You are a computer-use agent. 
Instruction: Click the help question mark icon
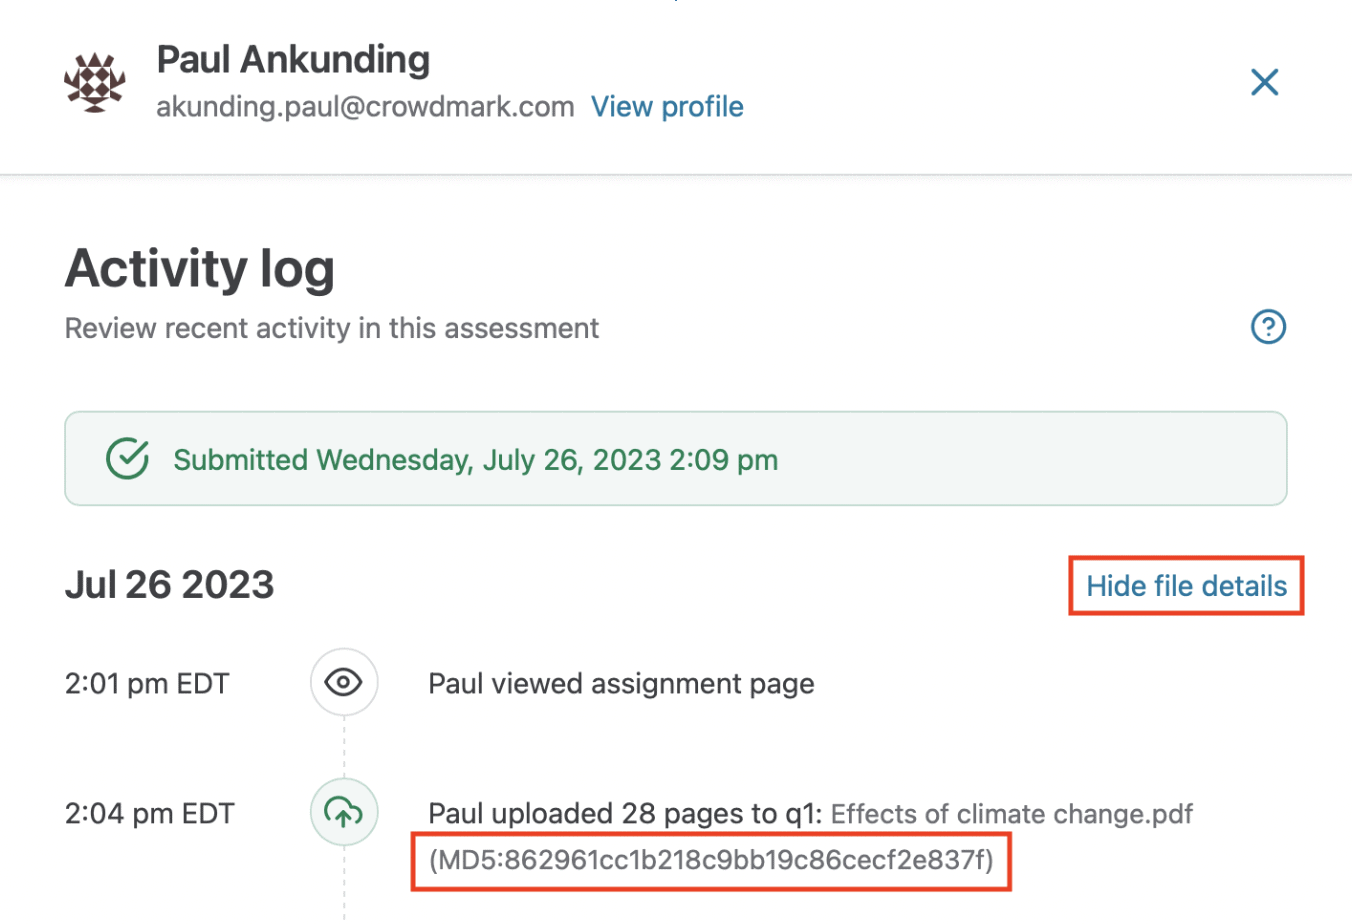click(1268, 327)
